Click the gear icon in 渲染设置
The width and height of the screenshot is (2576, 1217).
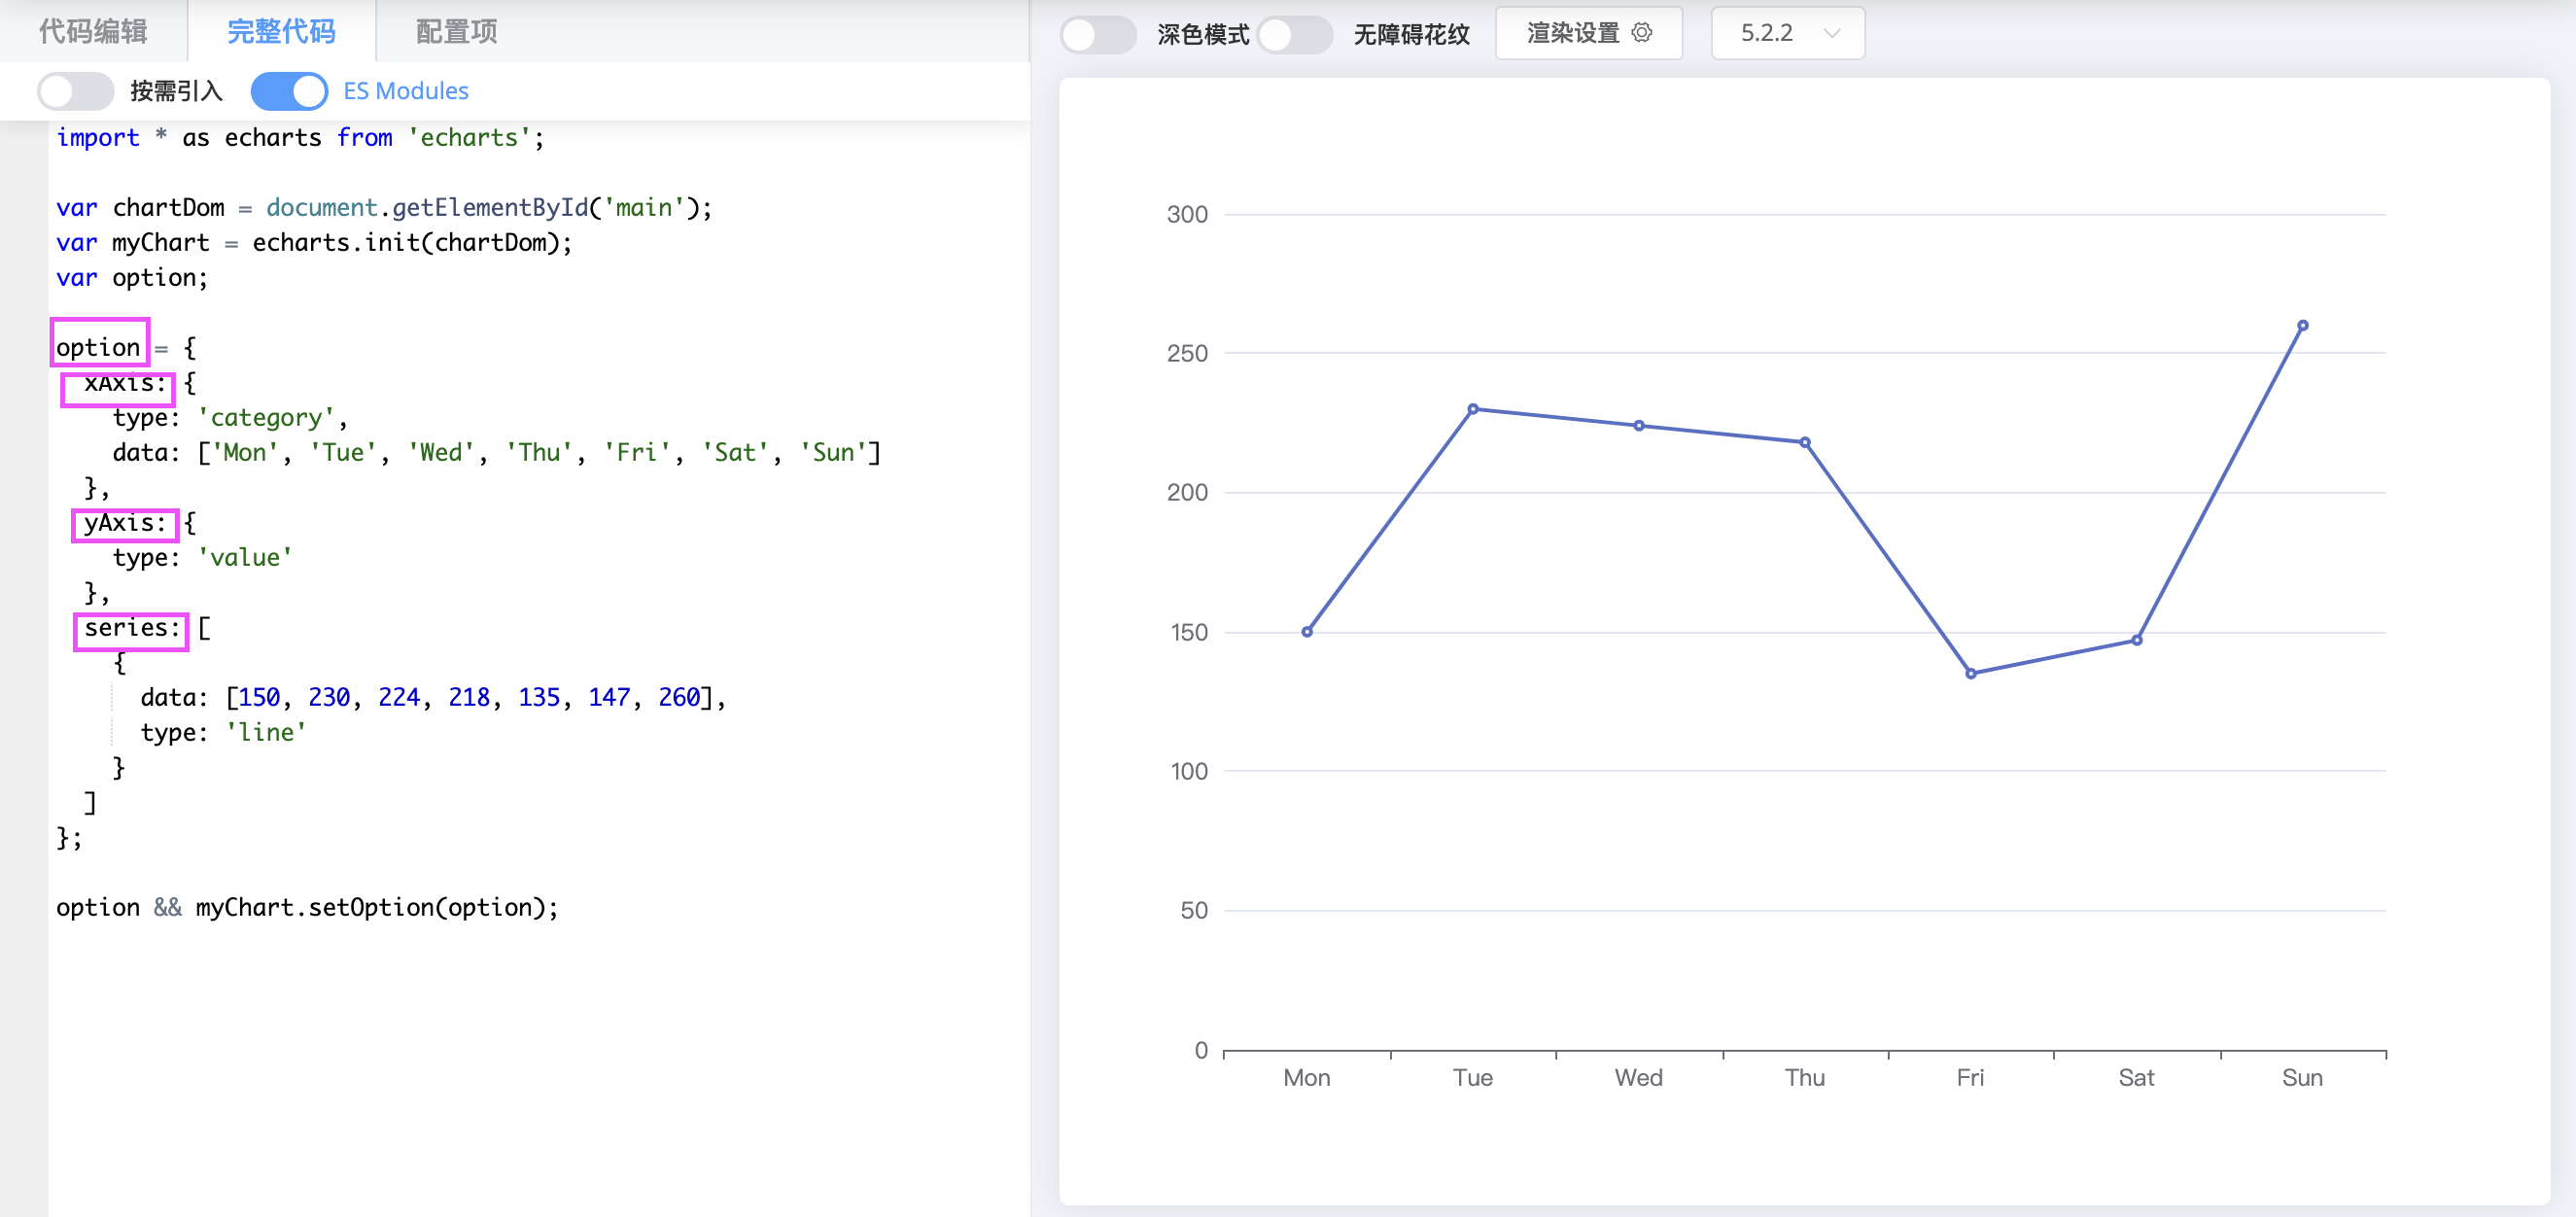[x=1641, y=33]
